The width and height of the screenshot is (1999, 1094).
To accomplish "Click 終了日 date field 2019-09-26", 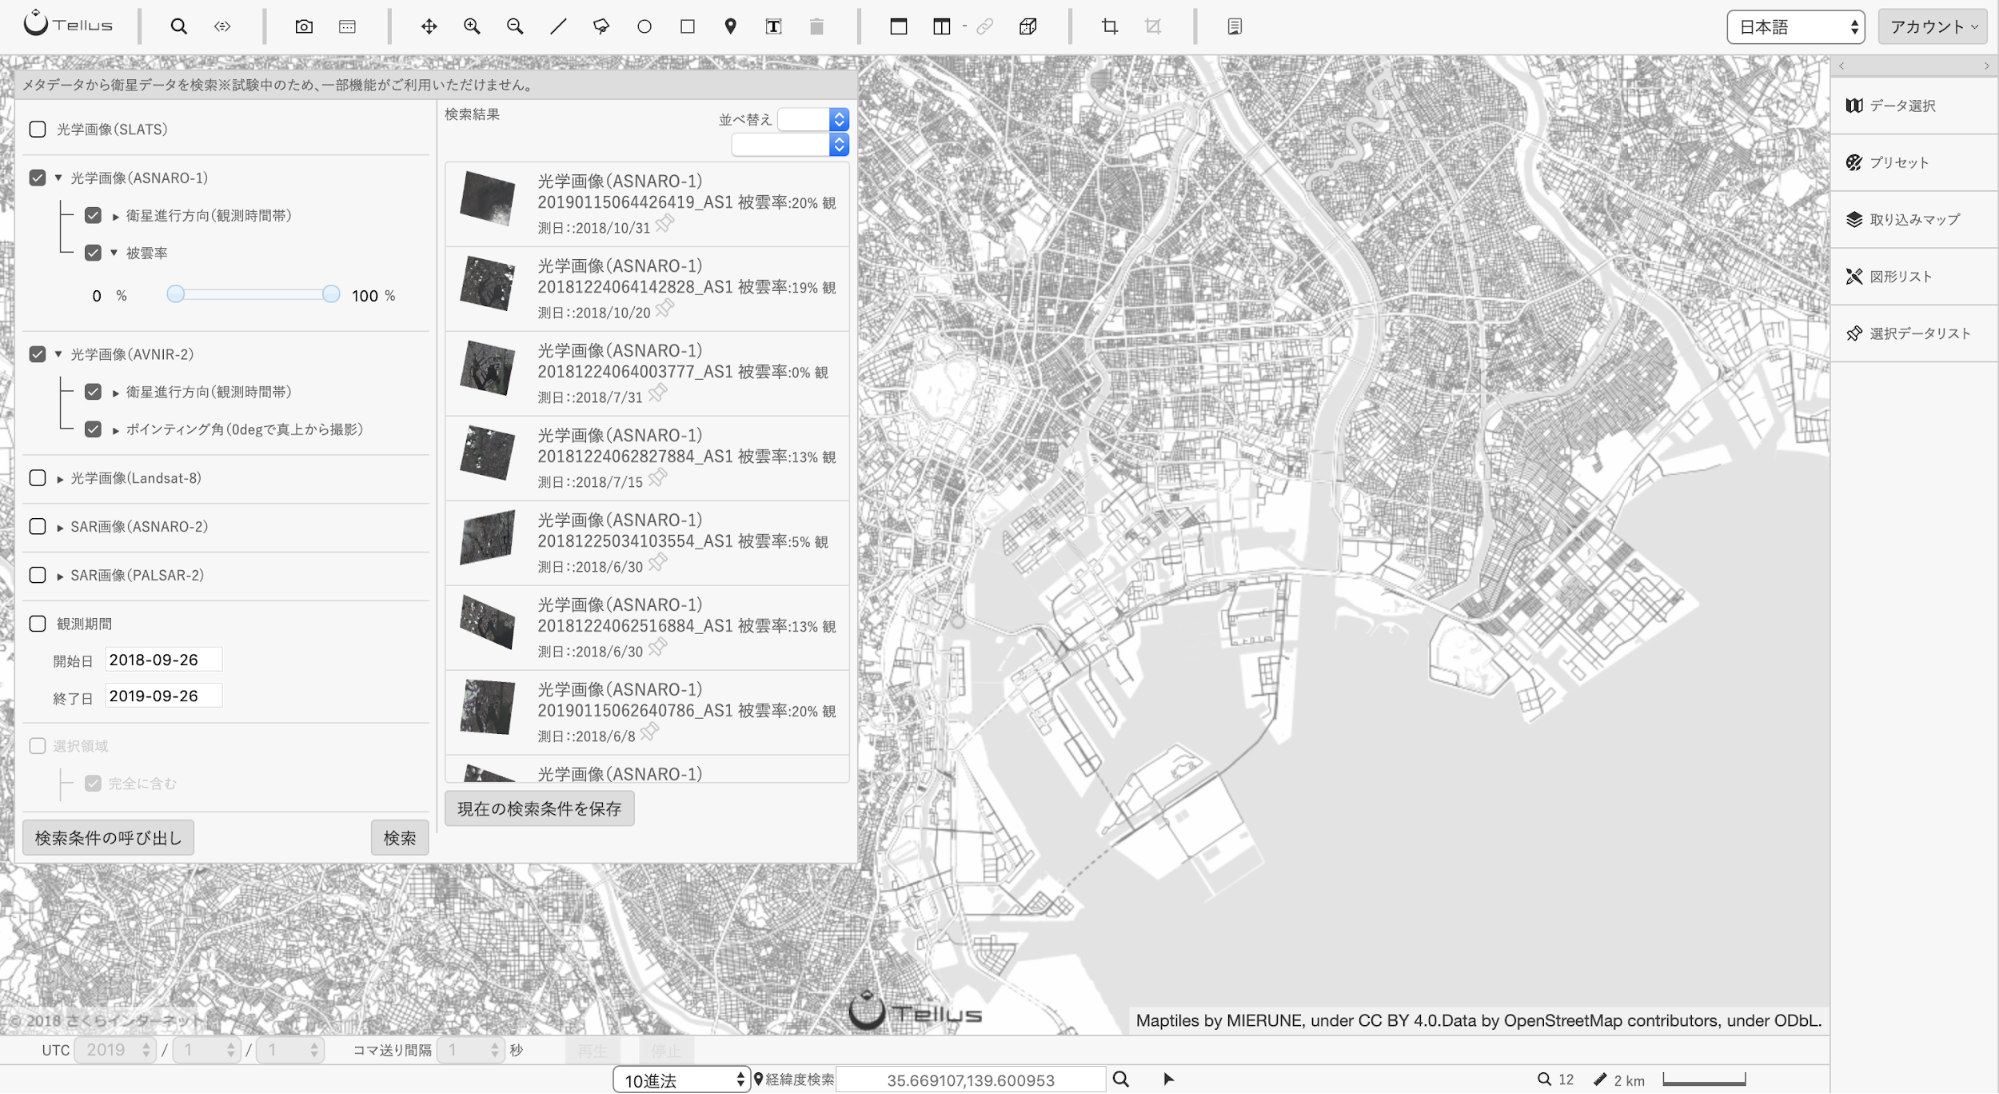I will click(x=163, y=696).
